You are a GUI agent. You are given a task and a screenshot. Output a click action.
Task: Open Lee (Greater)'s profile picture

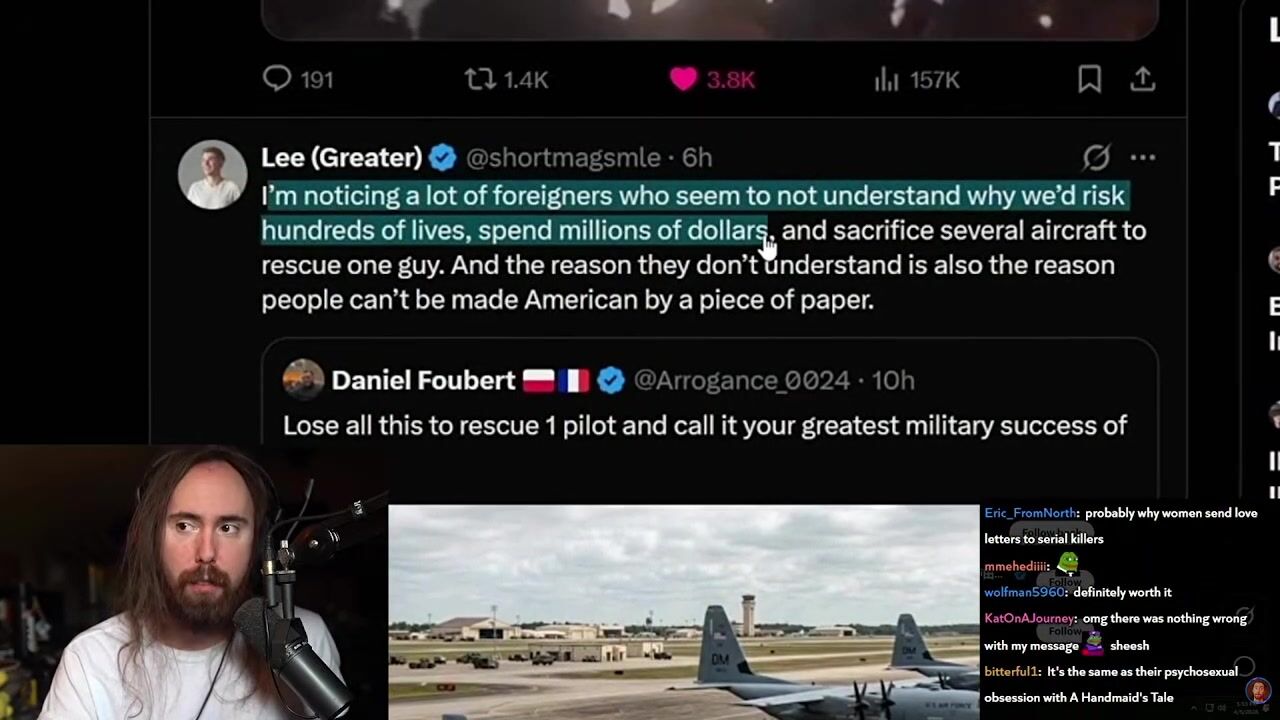pos(212,174)
